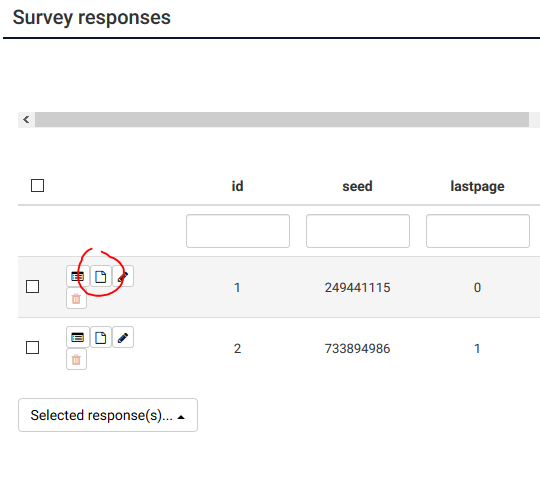Check the box for response with seed 249441115
Image resolution: width=540 pixels, height=480 pixels.
(33, 286)
